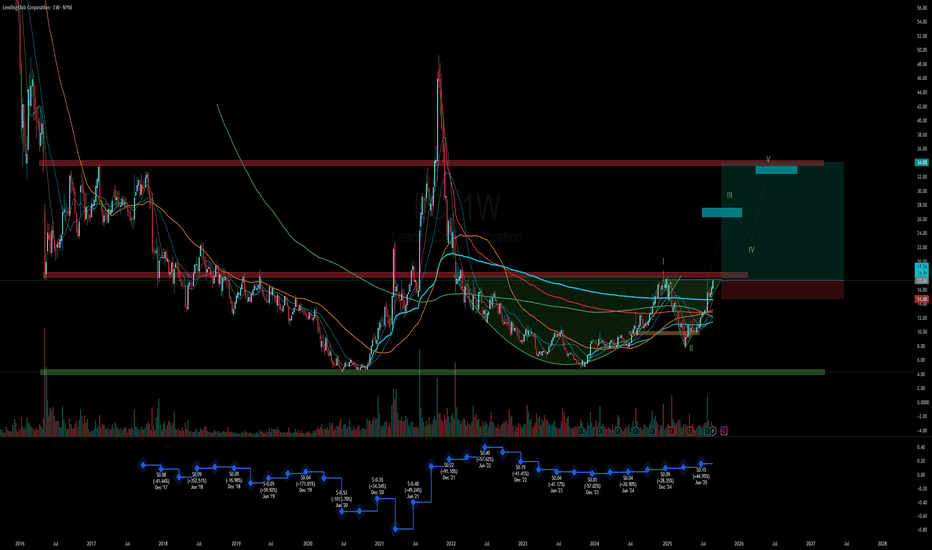Viewport: 932px width, 550px height.
Task: Click the 2016 label on the time axis
Action: 20,543
